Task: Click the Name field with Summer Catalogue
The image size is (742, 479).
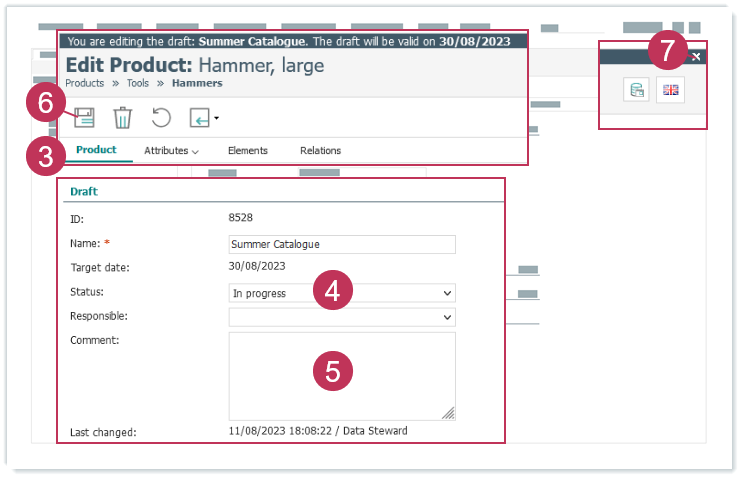Action: pyautogui.click(x=341, y=244)
